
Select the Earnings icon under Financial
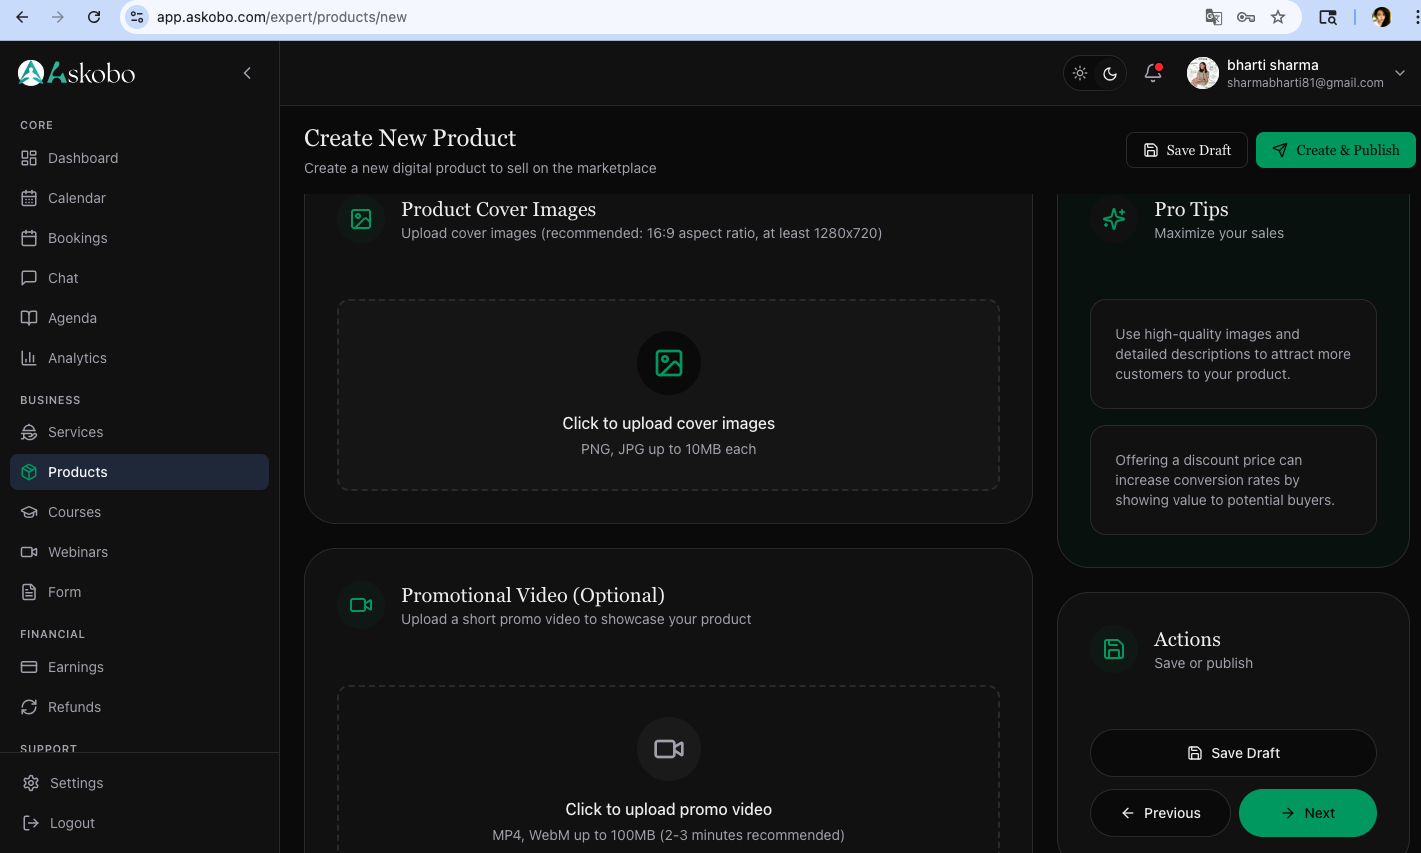28,667
